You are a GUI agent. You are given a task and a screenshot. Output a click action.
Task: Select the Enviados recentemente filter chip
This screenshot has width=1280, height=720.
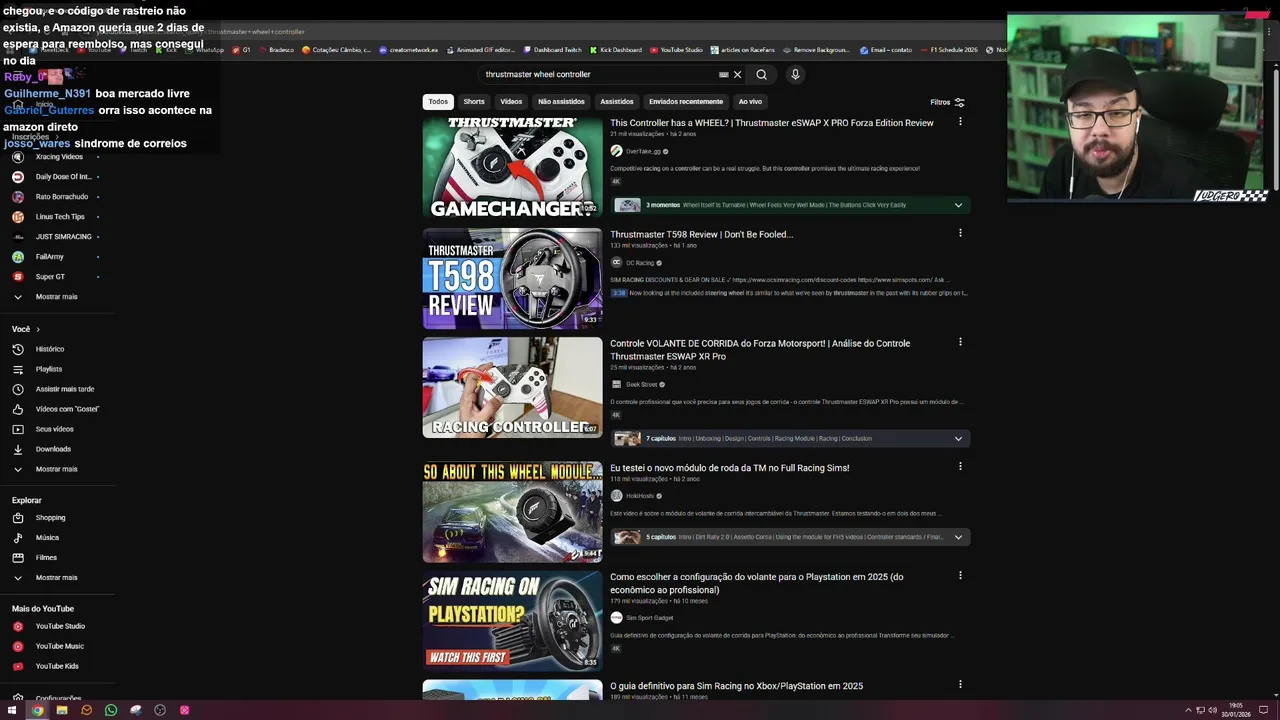click(686, 101)
